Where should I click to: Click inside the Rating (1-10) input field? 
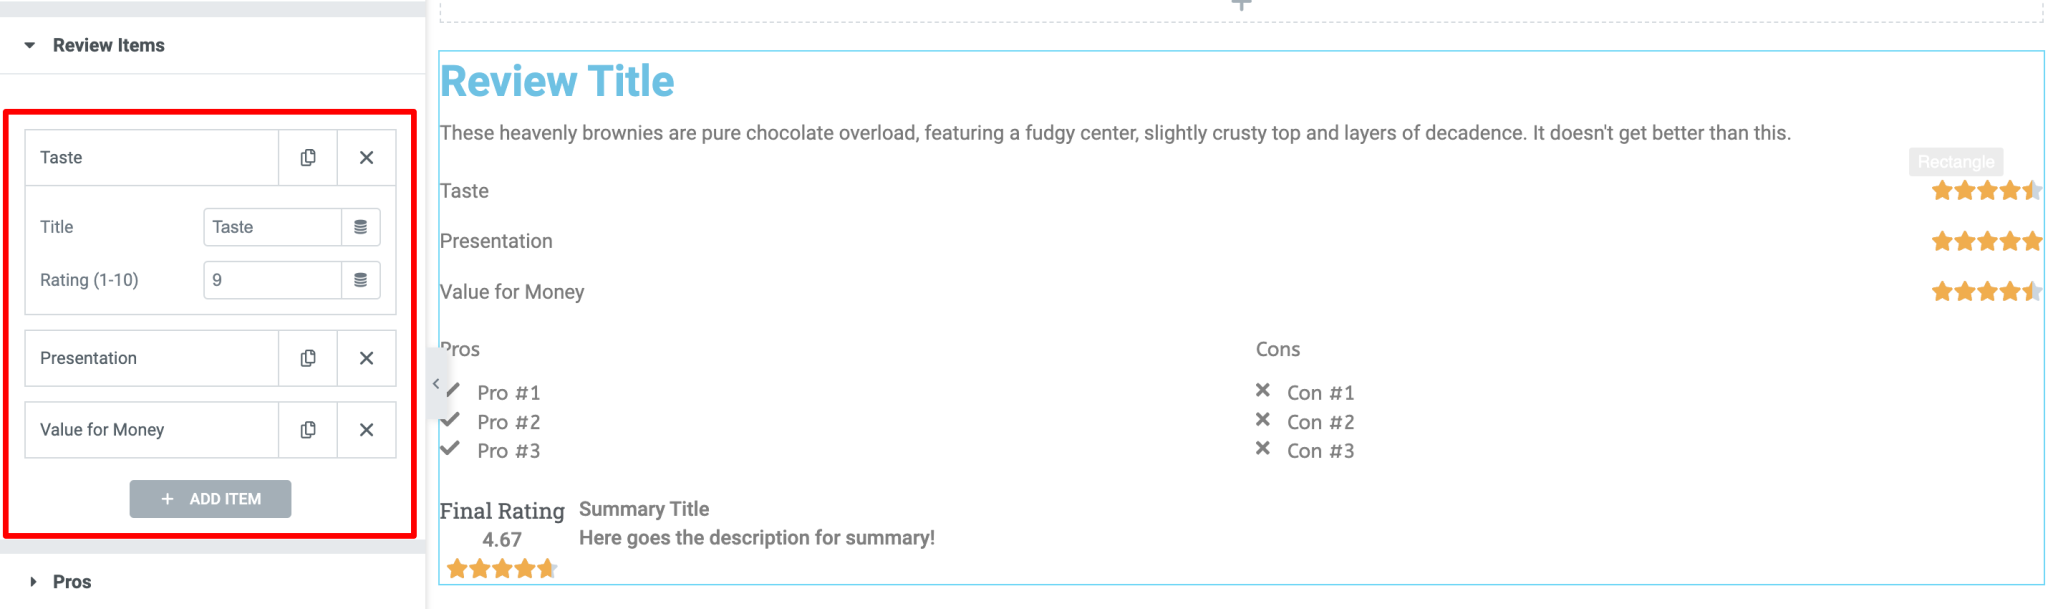point(272,280)
